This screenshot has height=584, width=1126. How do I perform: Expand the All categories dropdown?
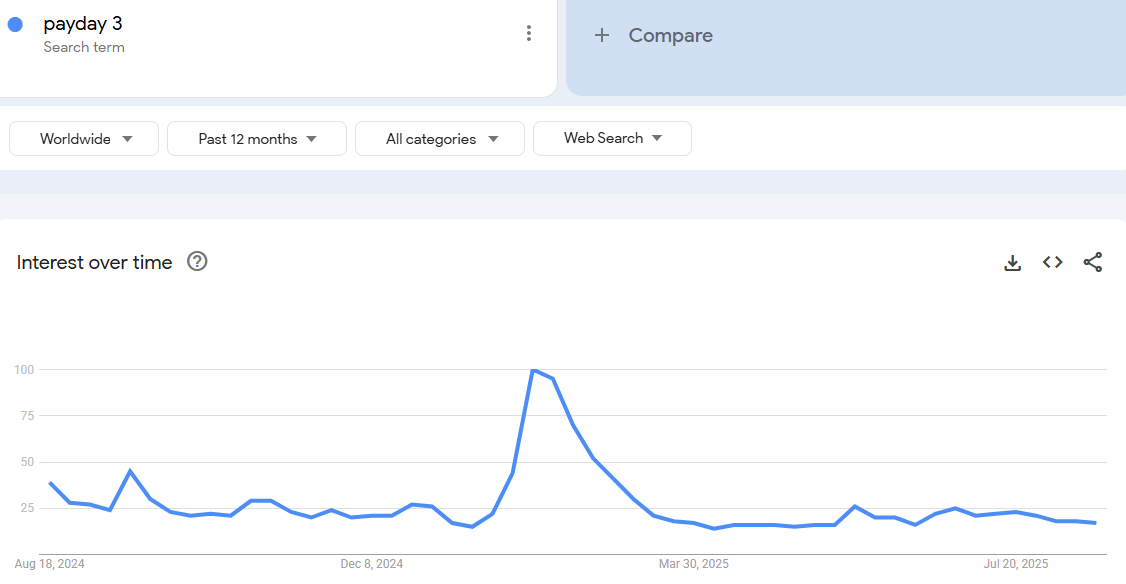pyautogui.click(x=440, y=139)
